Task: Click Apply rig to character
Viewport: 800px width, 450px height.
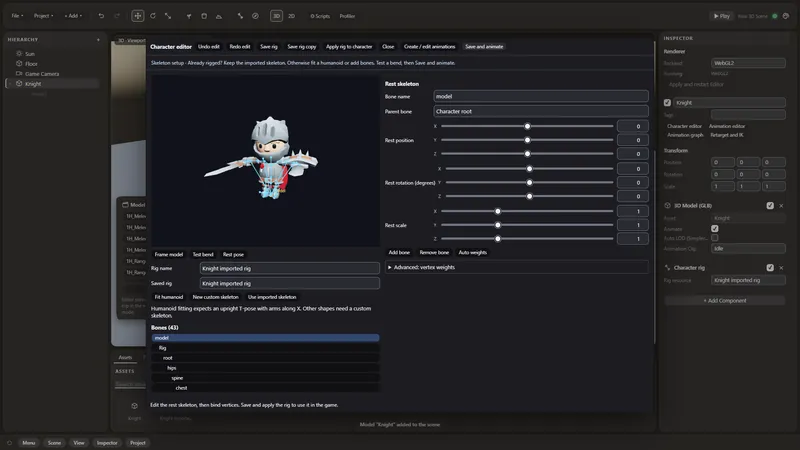Action: 349,46
